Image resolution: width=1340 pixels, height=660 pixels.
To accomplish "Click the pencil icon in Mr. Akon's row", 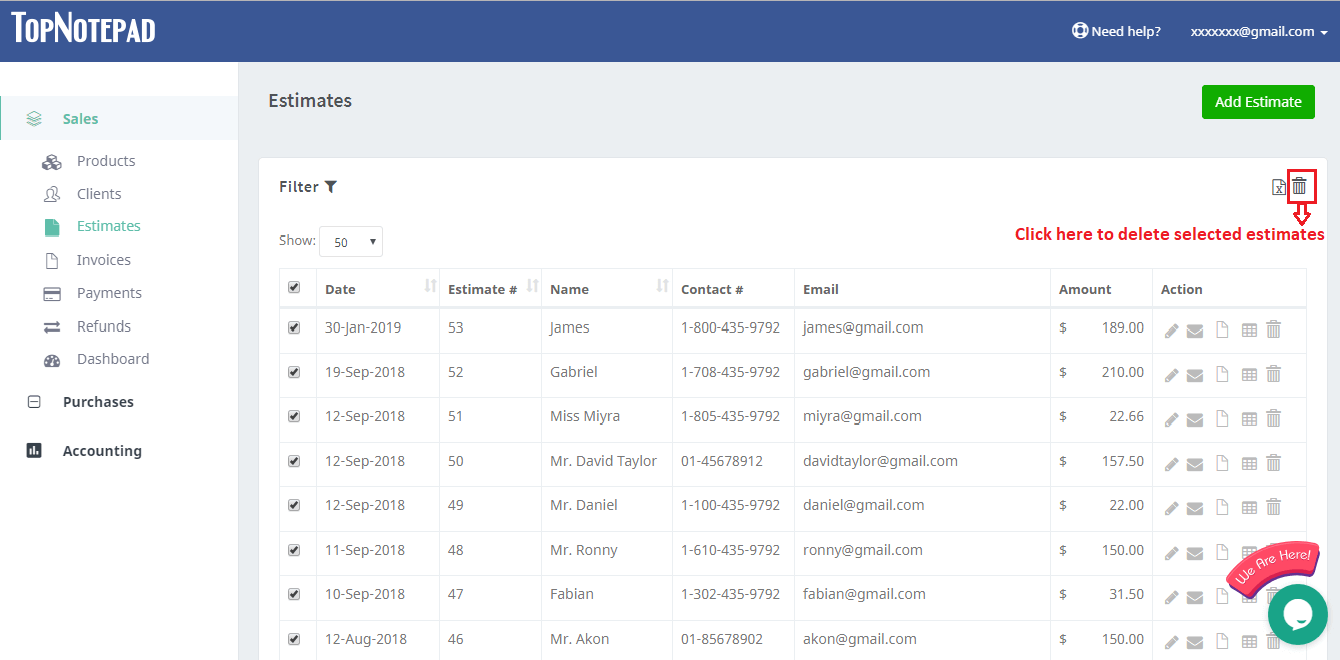I will click(x=1172, y=642).
